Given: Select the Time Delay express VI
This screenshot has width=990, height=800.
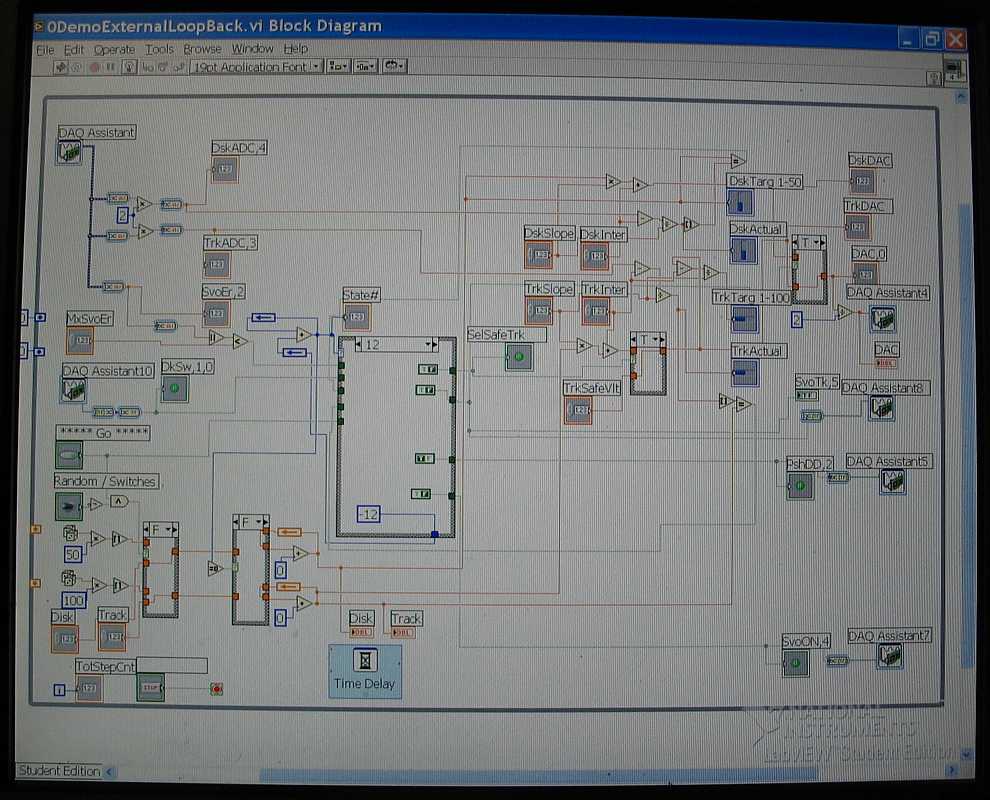Looking at the screenshot, I should (365, 670).
